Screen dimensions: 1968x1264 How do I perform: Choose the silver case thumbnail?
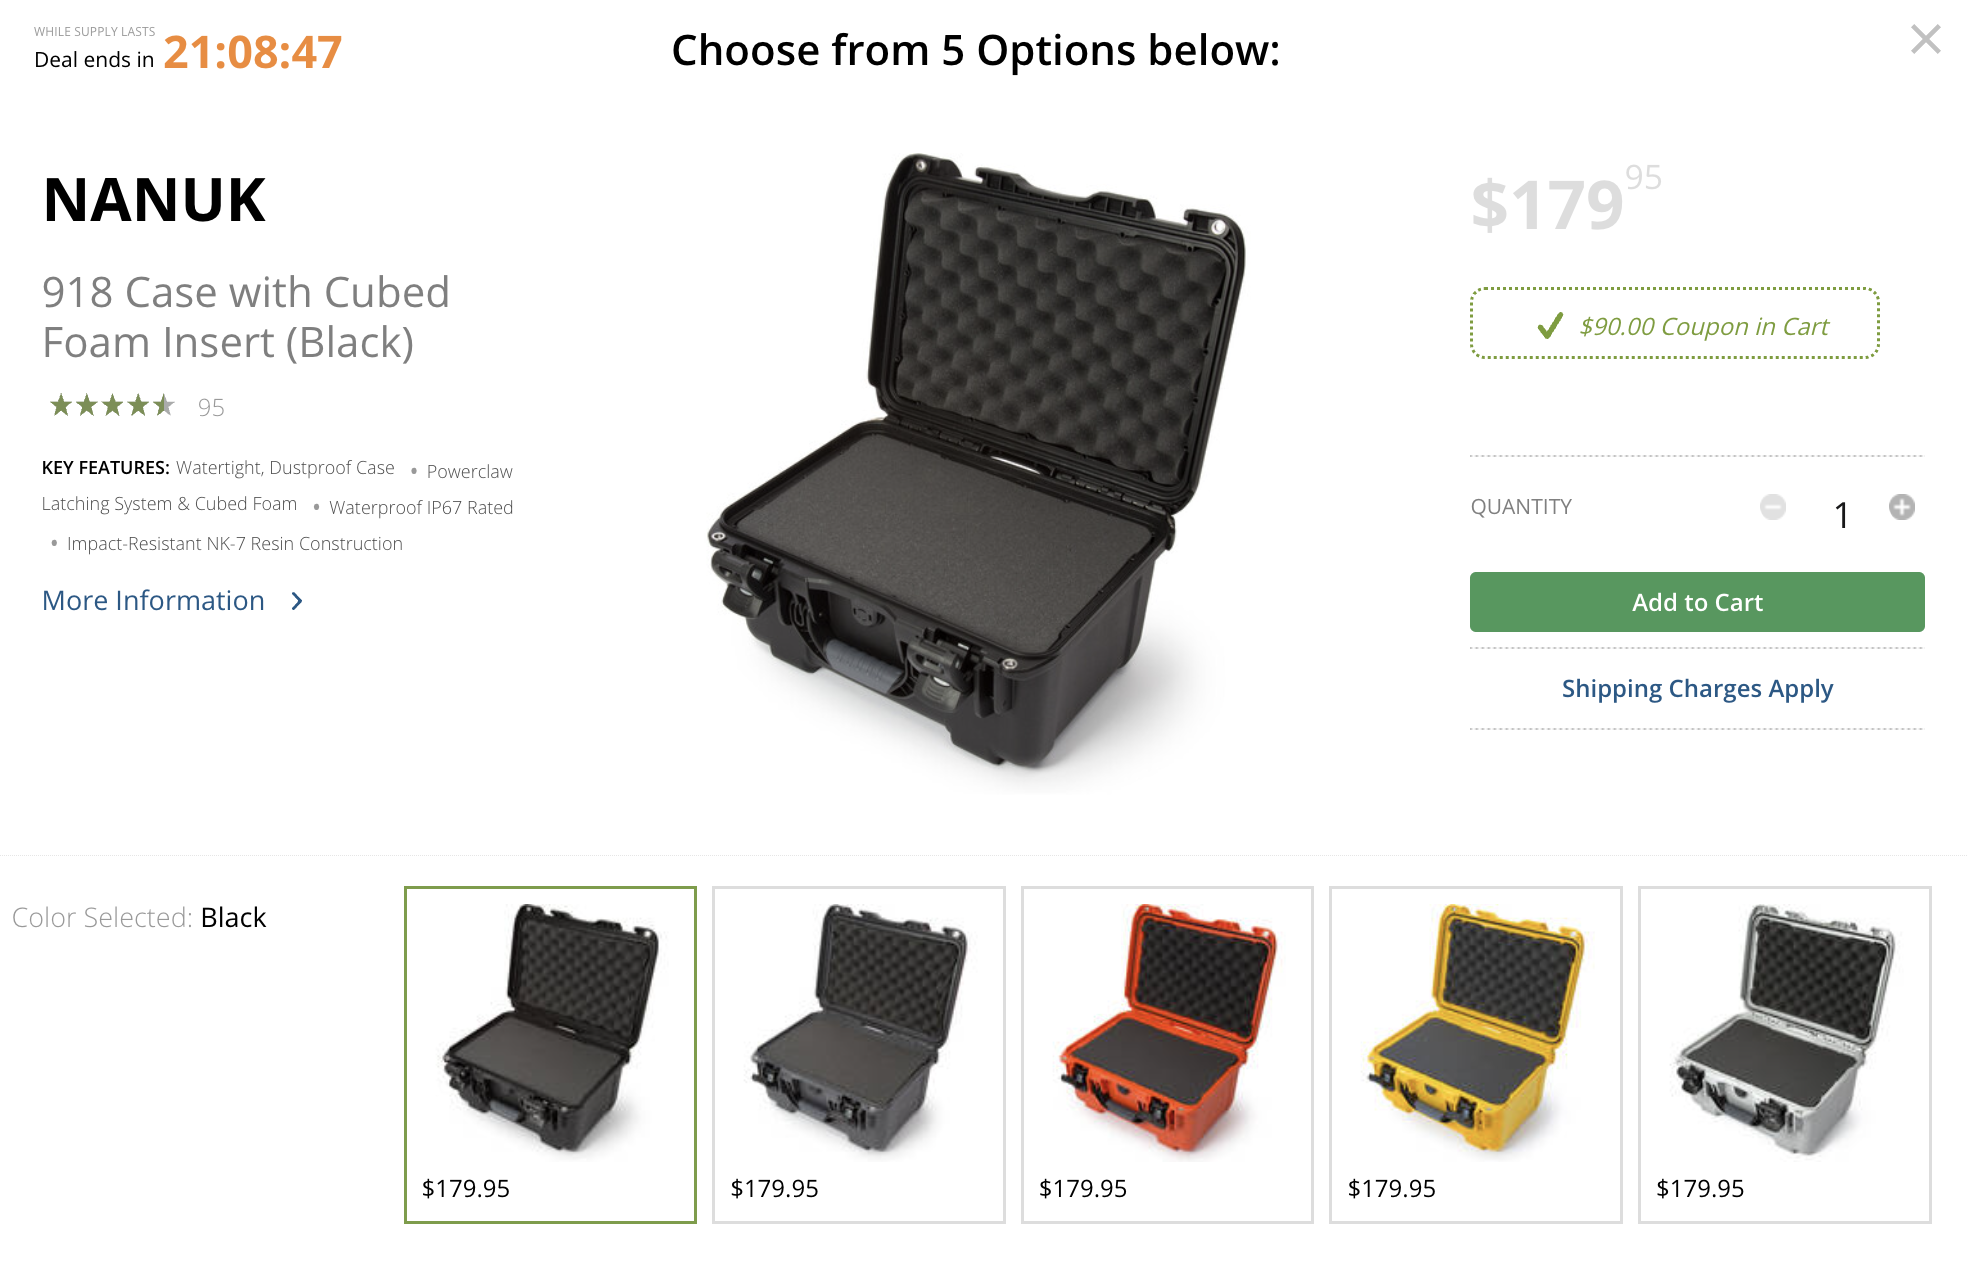pos(1785,1054)
